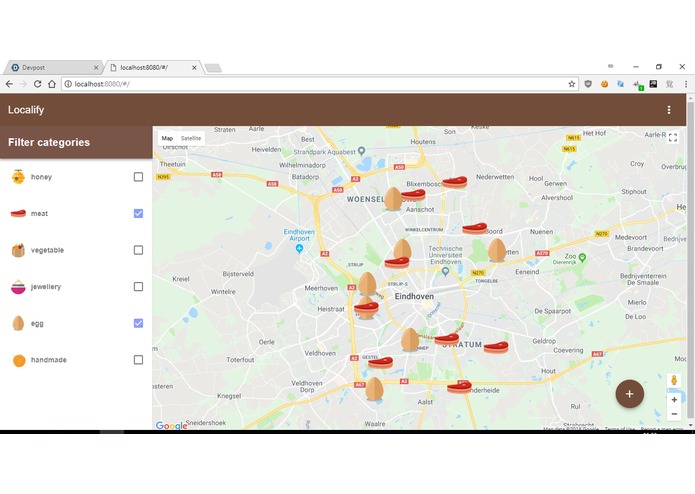Screen dimensions: 695x494
Task: Toggle map fullscreen view
Action: coord(673,137)
